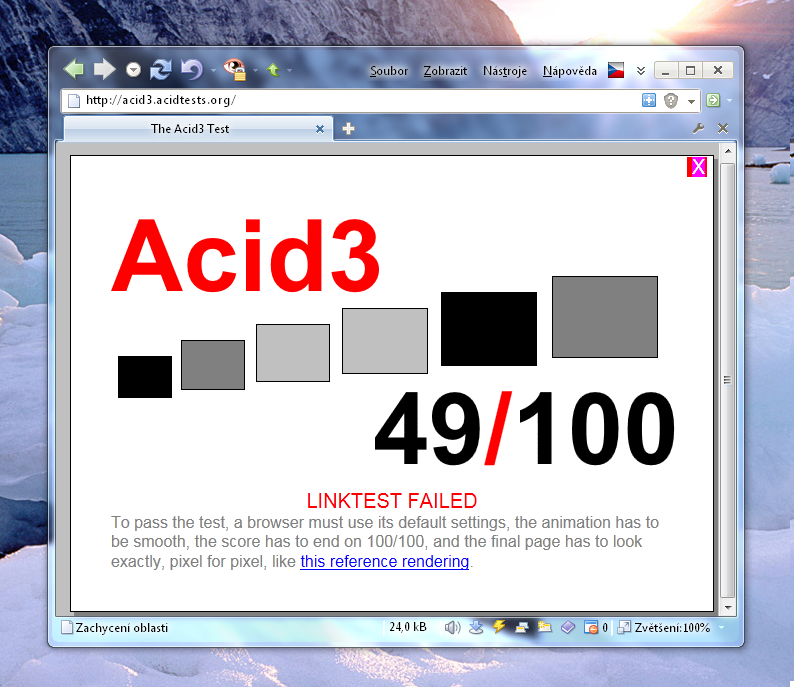Open a new tab with plus button
This screenshot has width=794, height=687.
coord(348,128)
